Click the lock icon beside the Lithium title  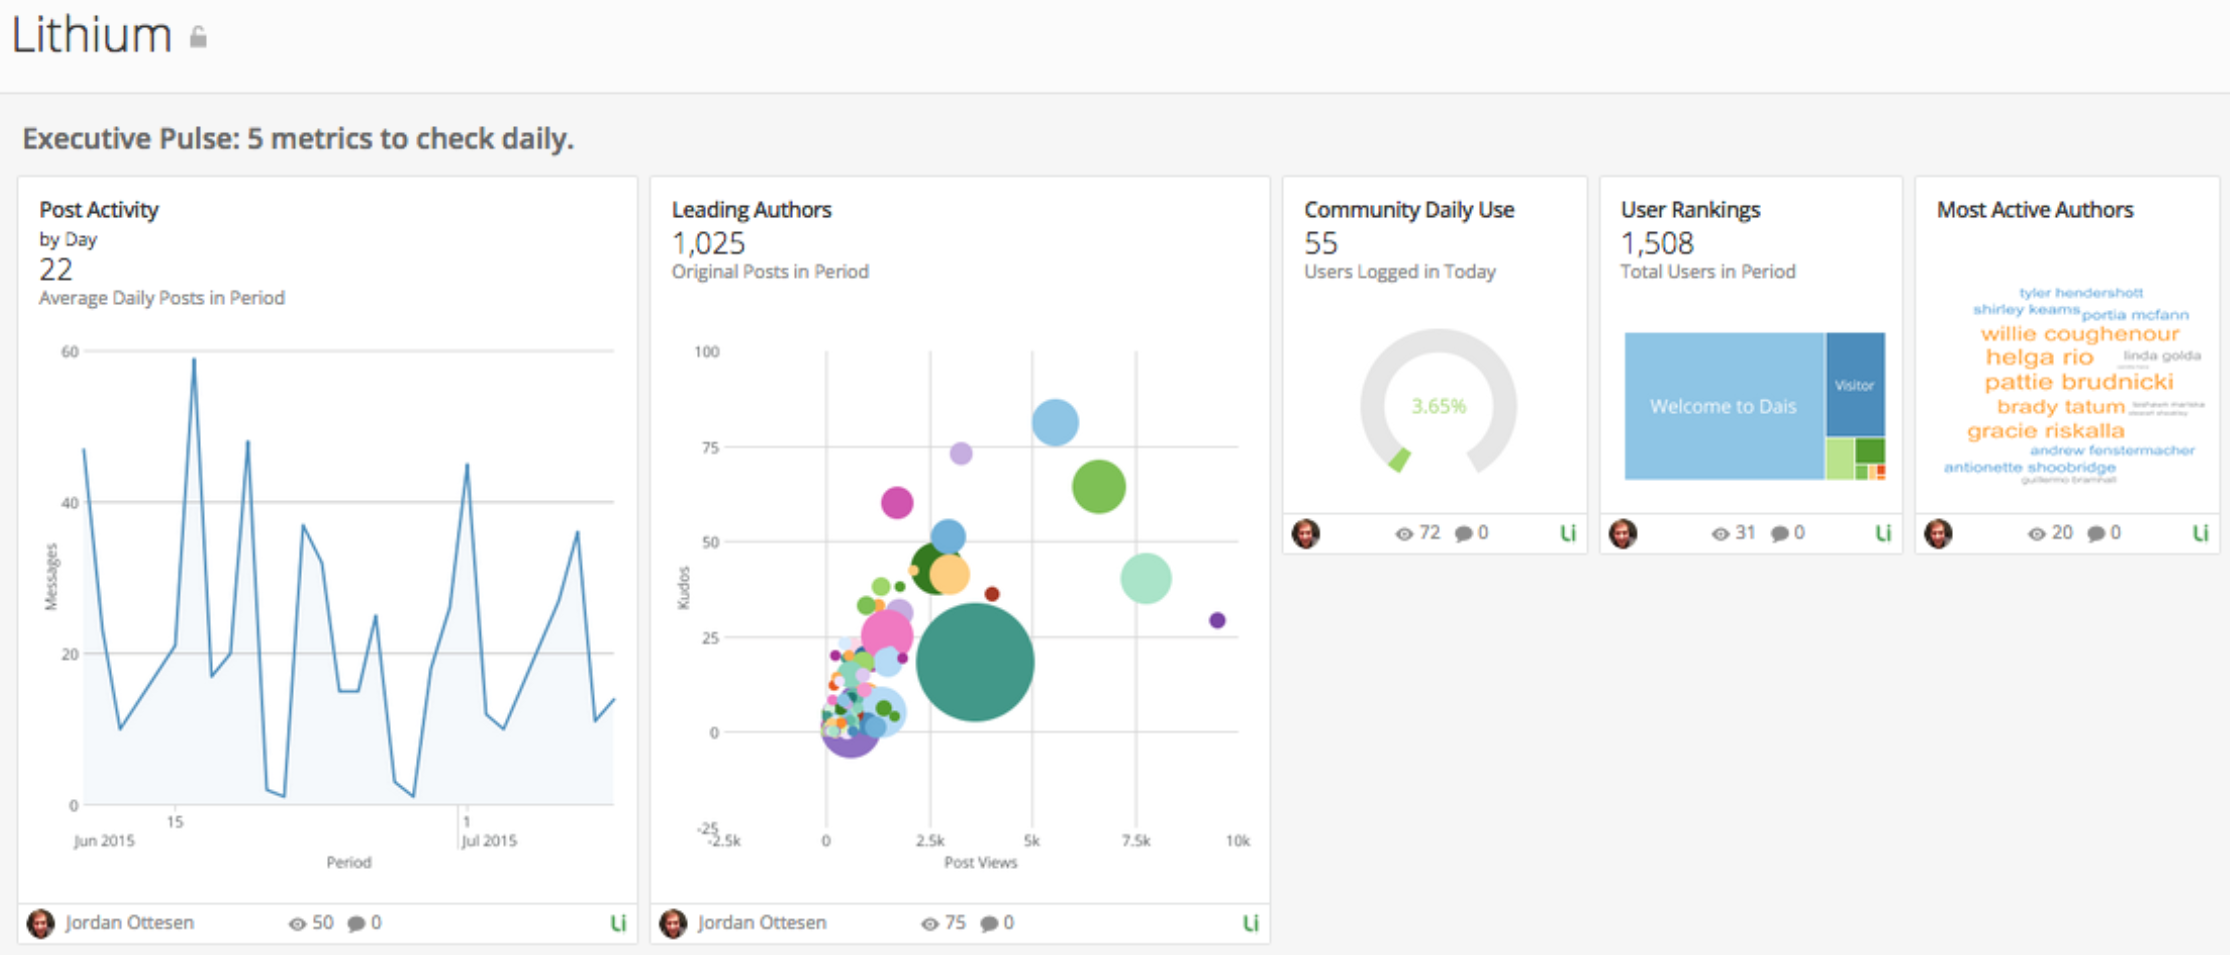pyautogui.click(x=198, y=38)
